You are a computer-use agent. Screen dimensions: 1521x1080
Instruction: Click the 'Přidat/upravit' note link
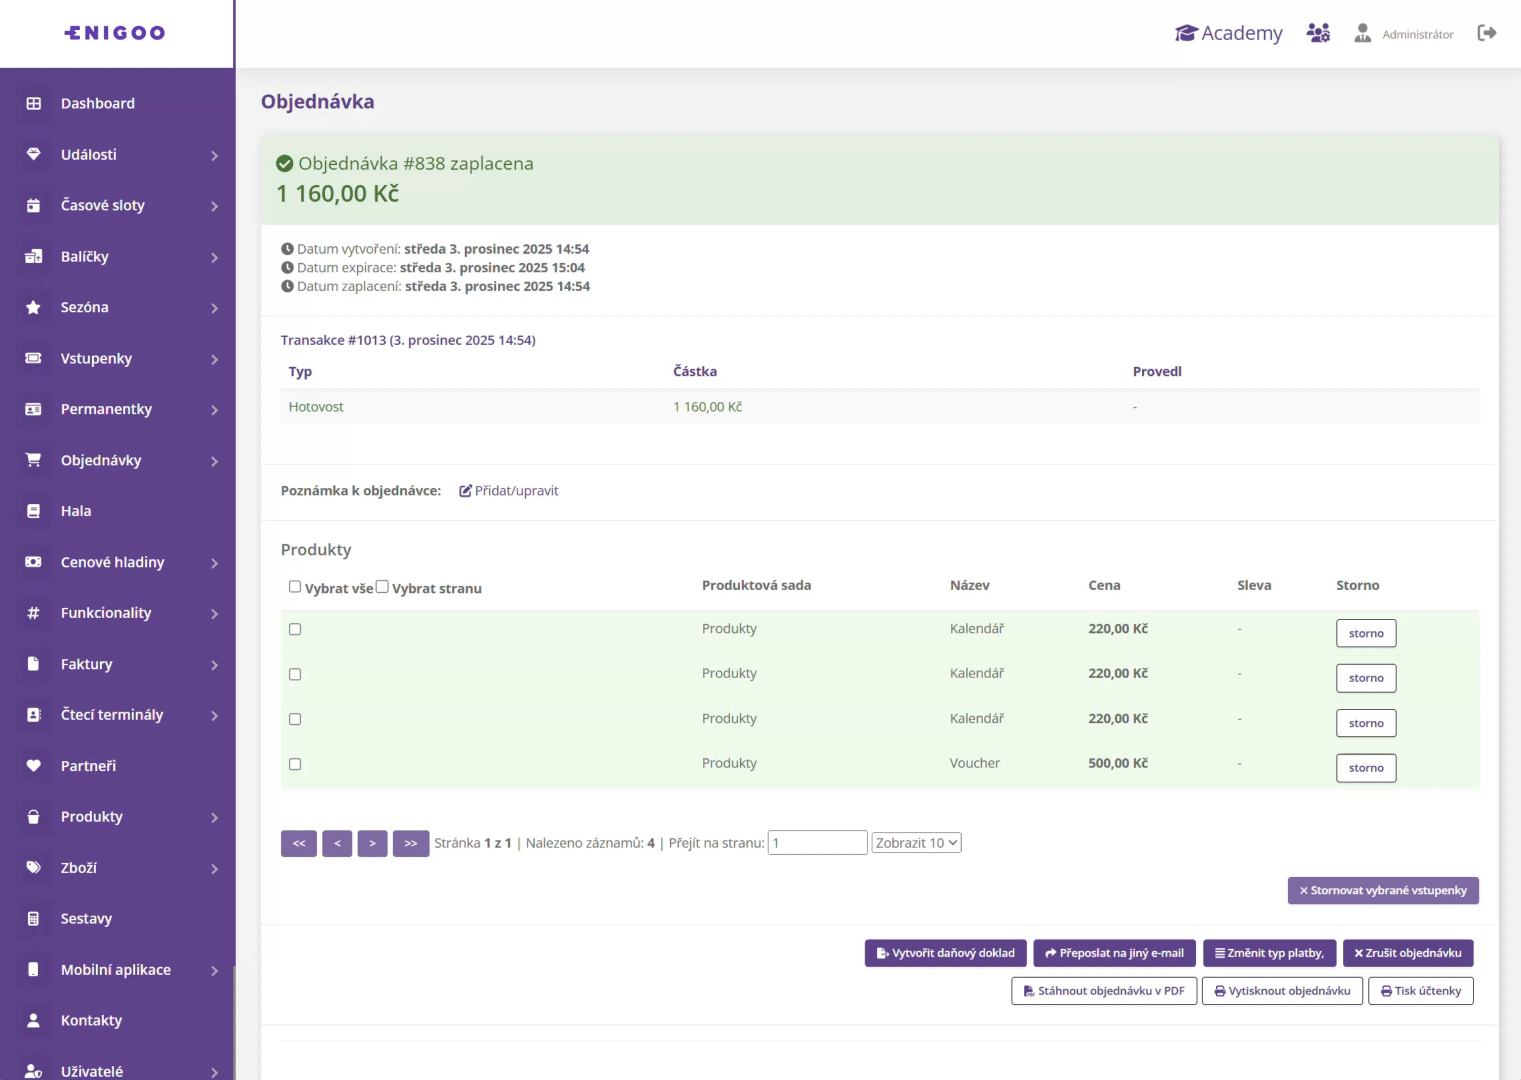[x=509, y=491]
